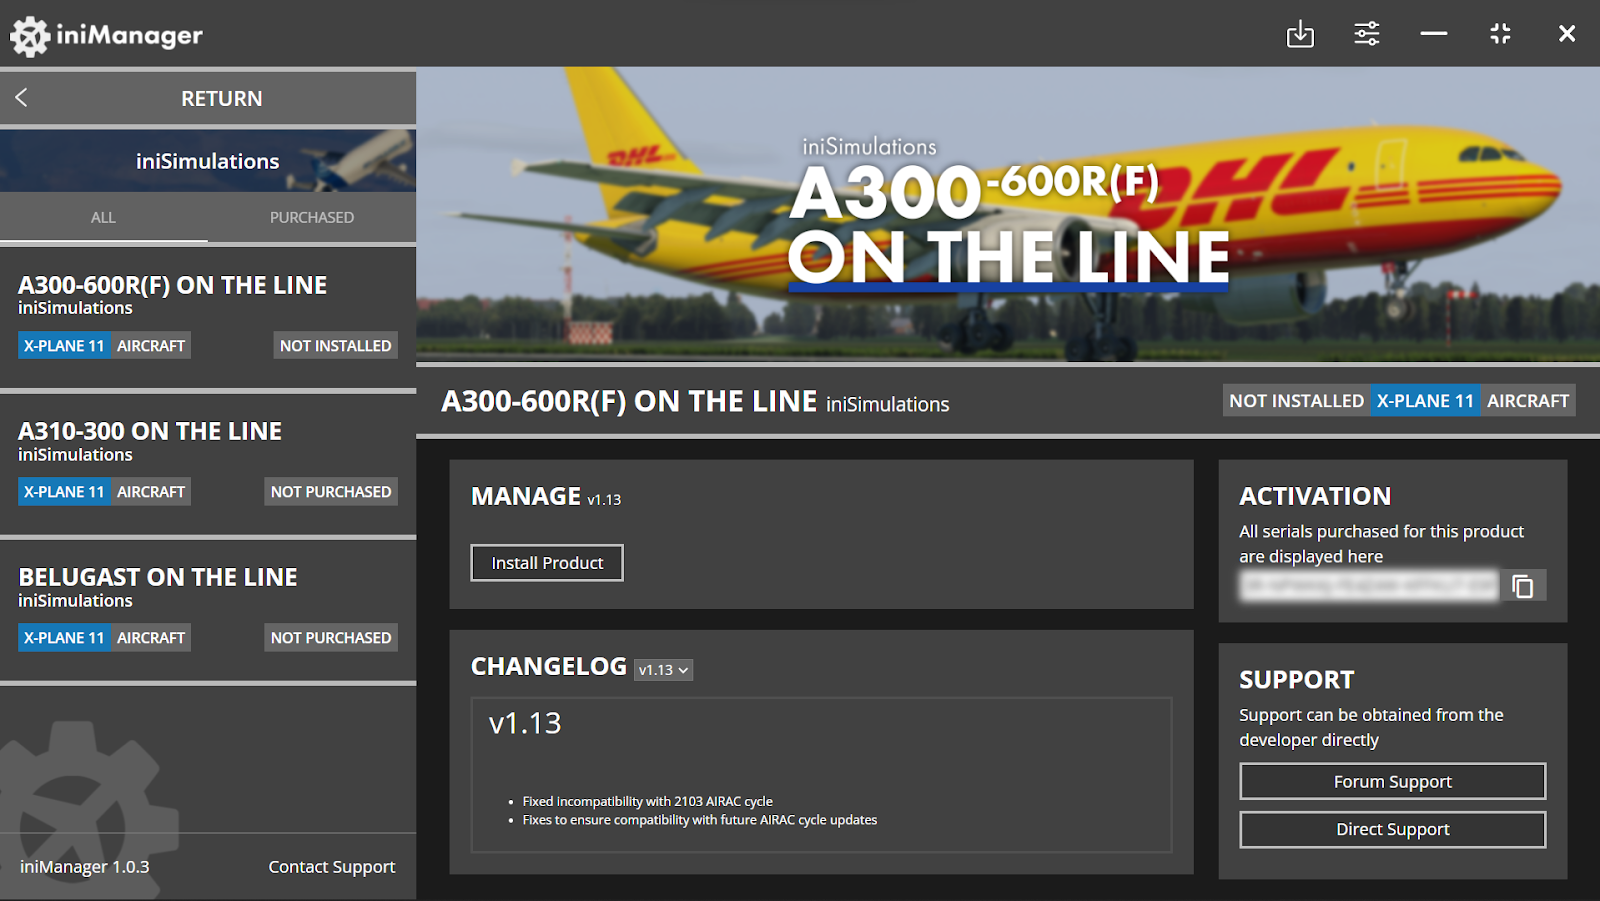
Task: Click 'Fixes to ensure compatibility' changelog line
Action: 699,820
